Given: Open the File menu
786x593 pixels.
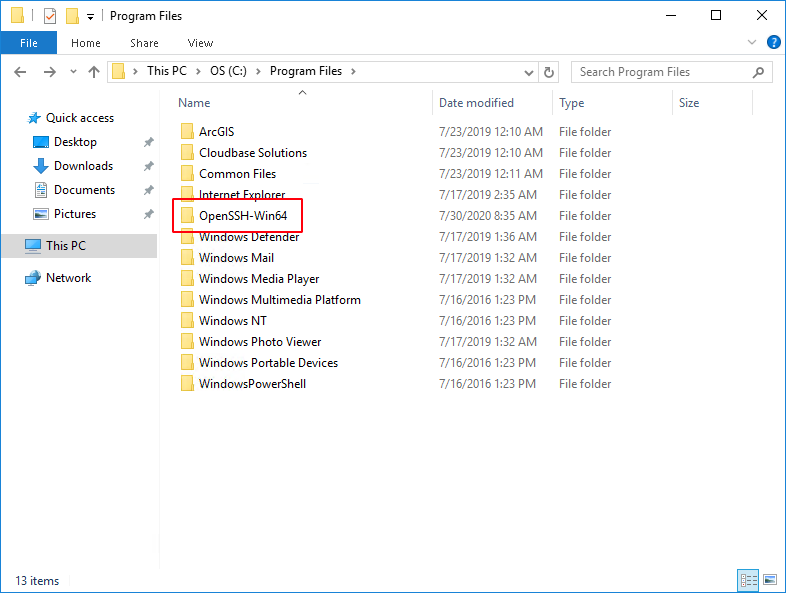Looking at the screenshot, I should click(28, 43).
